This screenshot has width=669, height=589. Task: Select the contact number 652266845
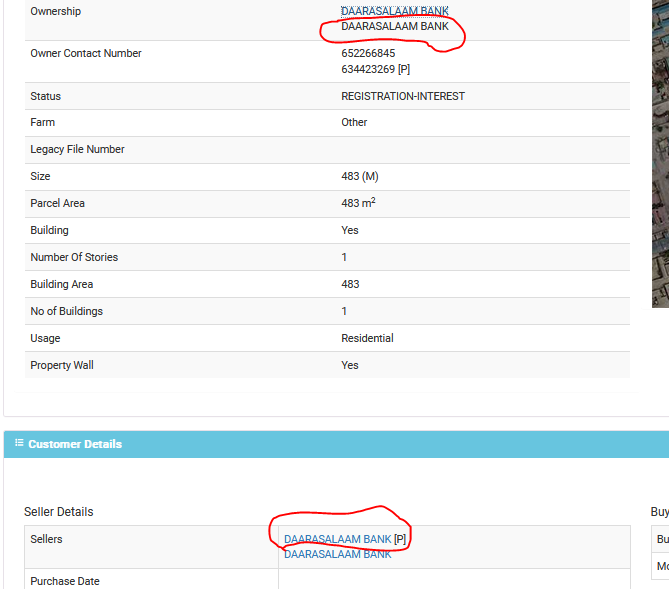[x=368, y=53]
